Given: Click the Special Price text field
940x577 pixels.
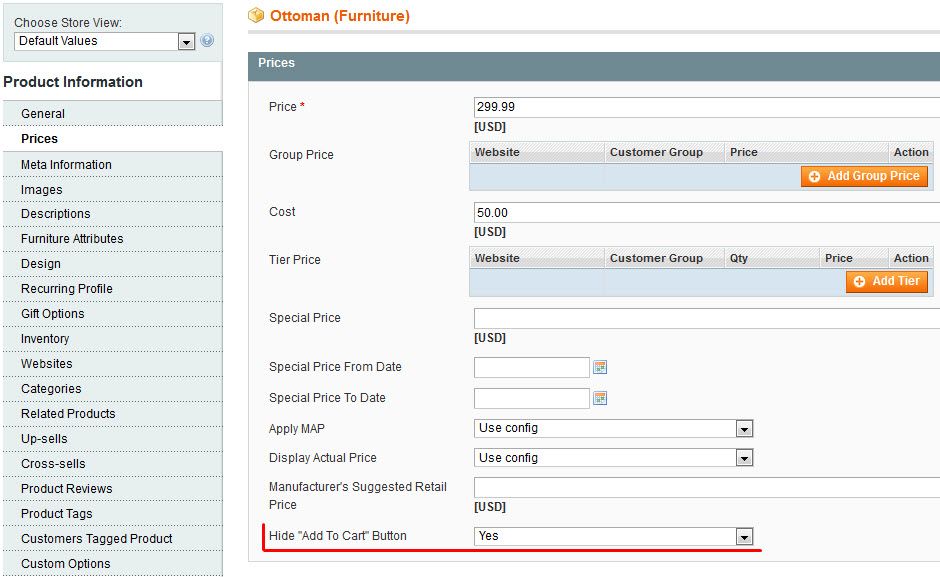Looking at the screenshot, I should 705,319.
